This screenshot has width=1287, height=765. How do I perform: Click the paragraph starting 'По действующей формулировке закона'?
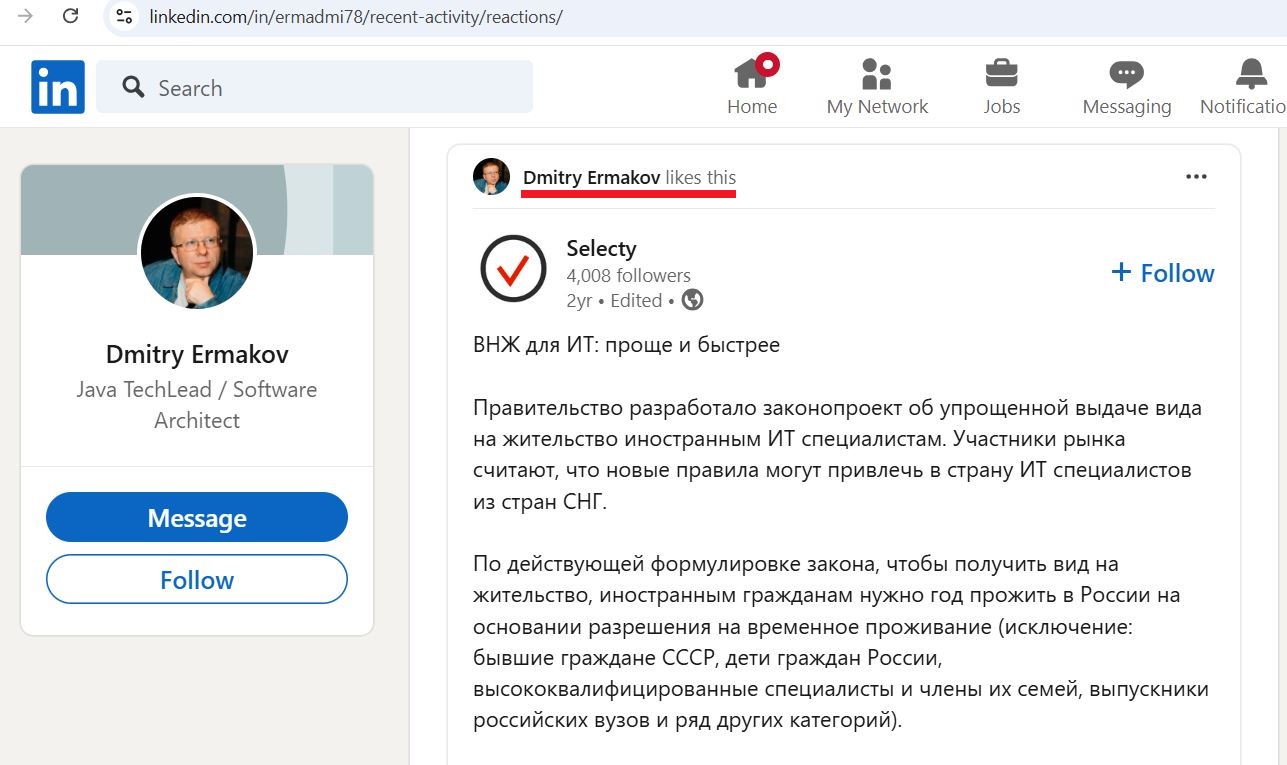click(841, 642)
